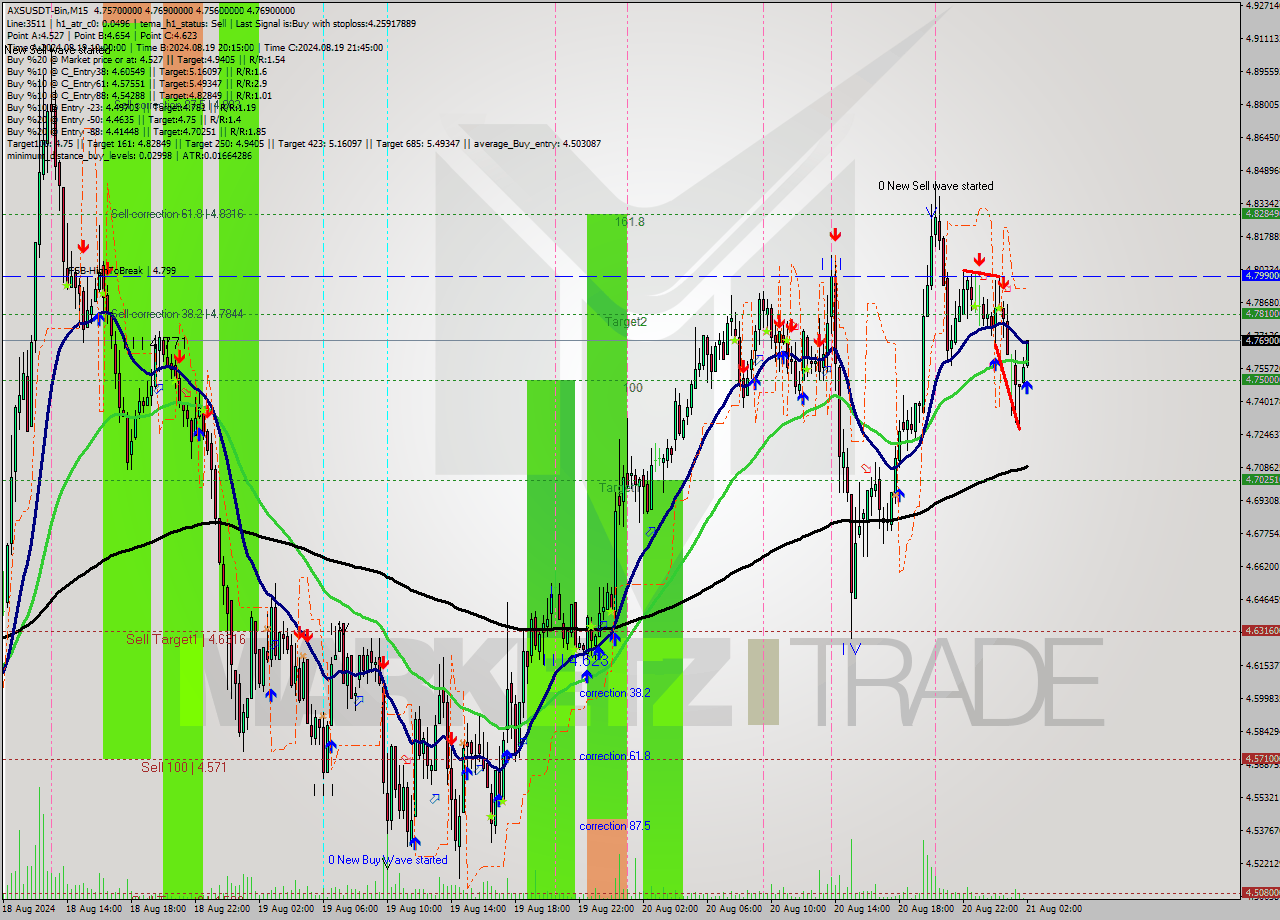The image size is (1280, 920).
Task: Click the '20 Aug 06:00' time axis label
Action: (x=736, y=909)
